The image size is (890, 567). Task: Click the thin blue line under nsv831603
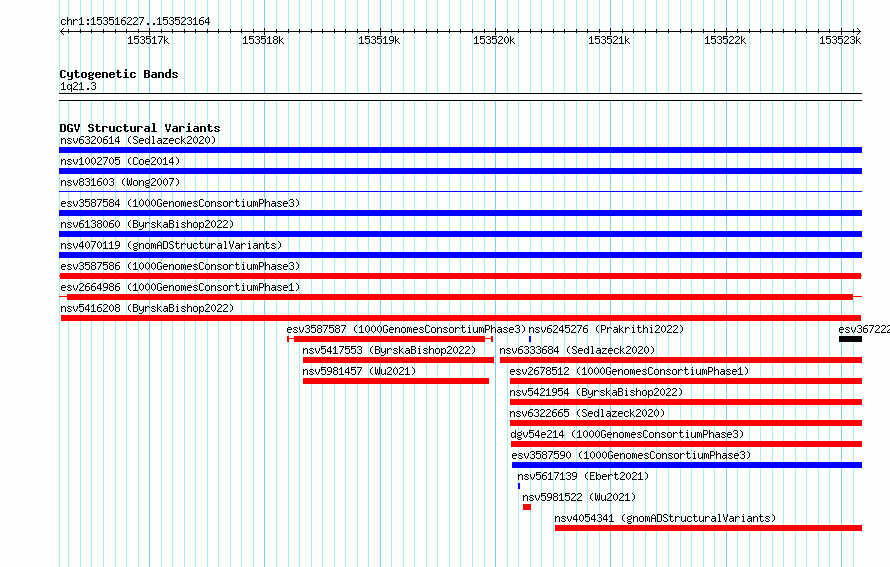click(460, 192)
